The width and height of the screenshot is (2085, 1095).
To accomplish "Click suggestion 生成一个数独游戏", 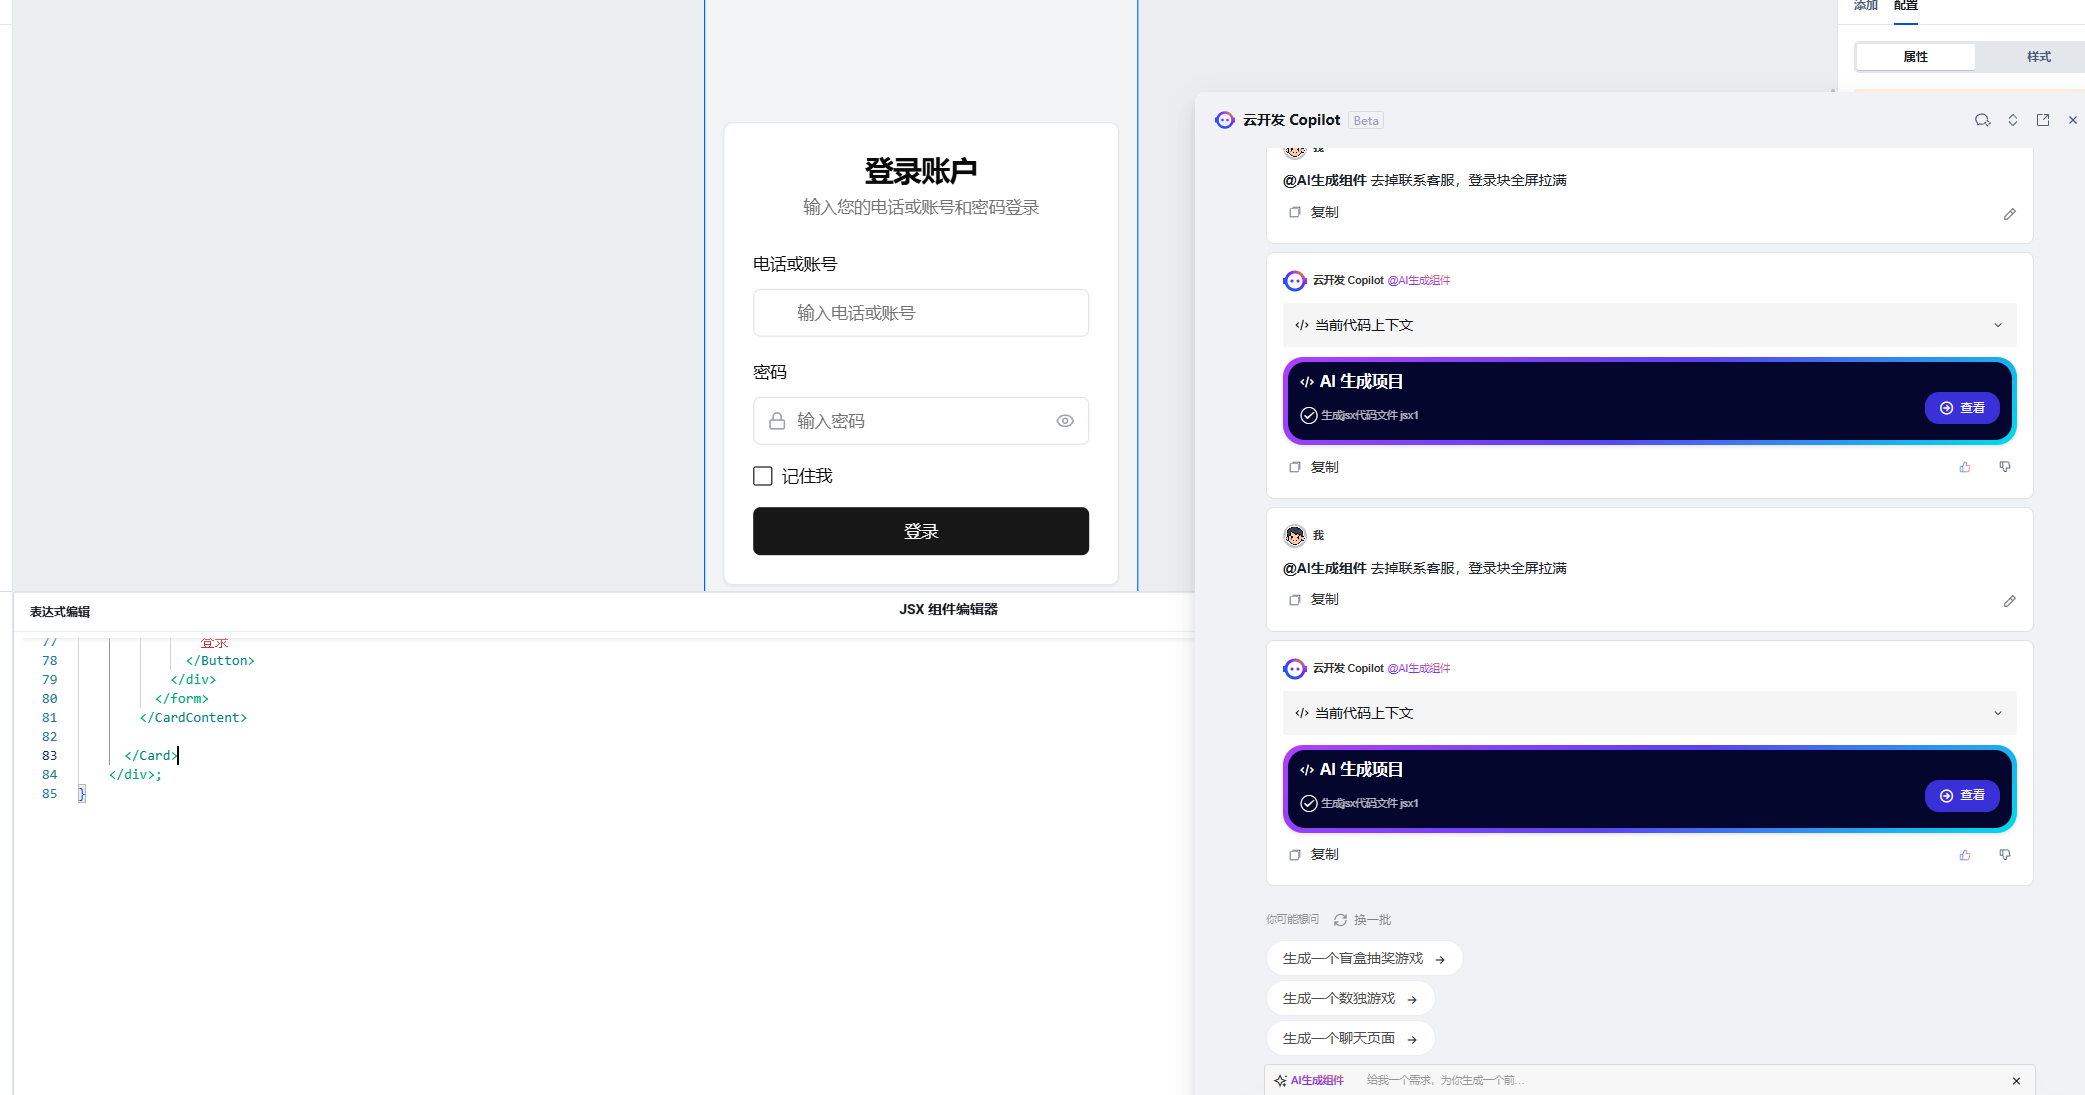I will 1350,998.
